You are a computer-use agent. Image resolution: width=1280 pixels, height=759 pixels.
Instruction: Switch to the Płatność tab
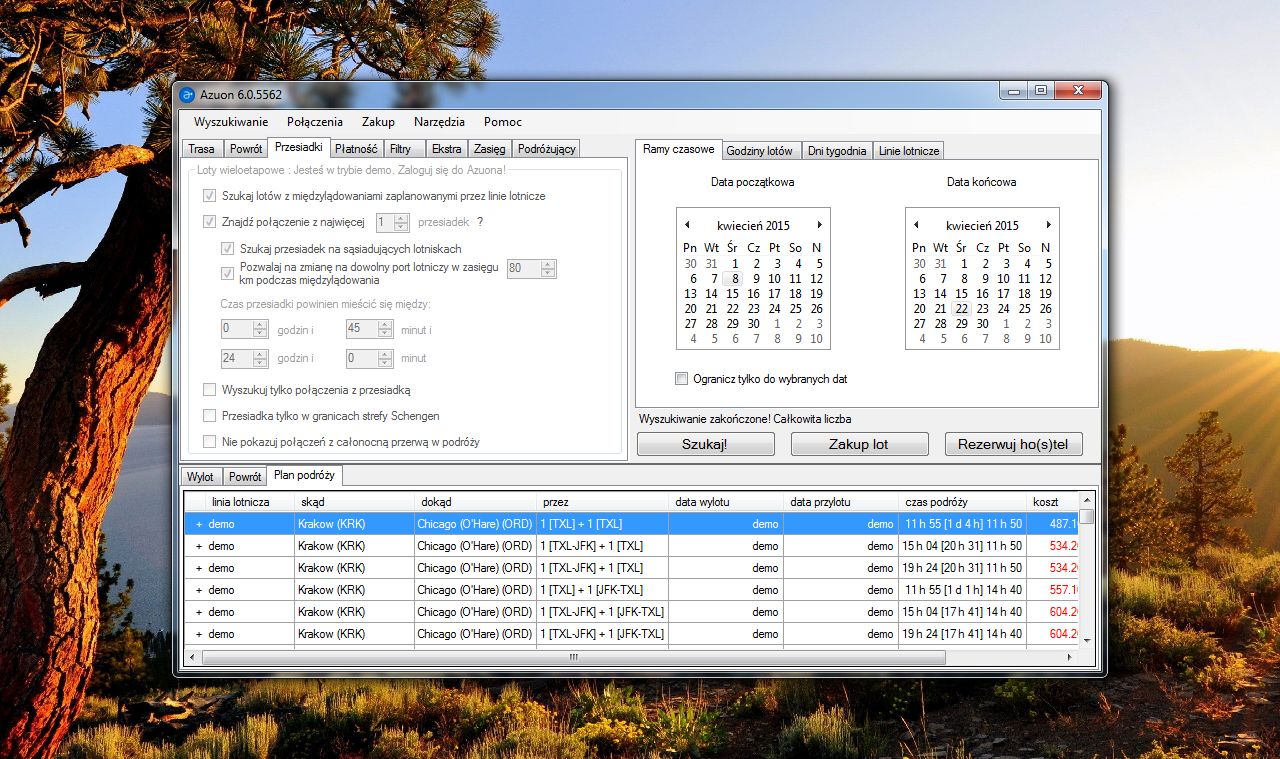click(x=356, y=149)
